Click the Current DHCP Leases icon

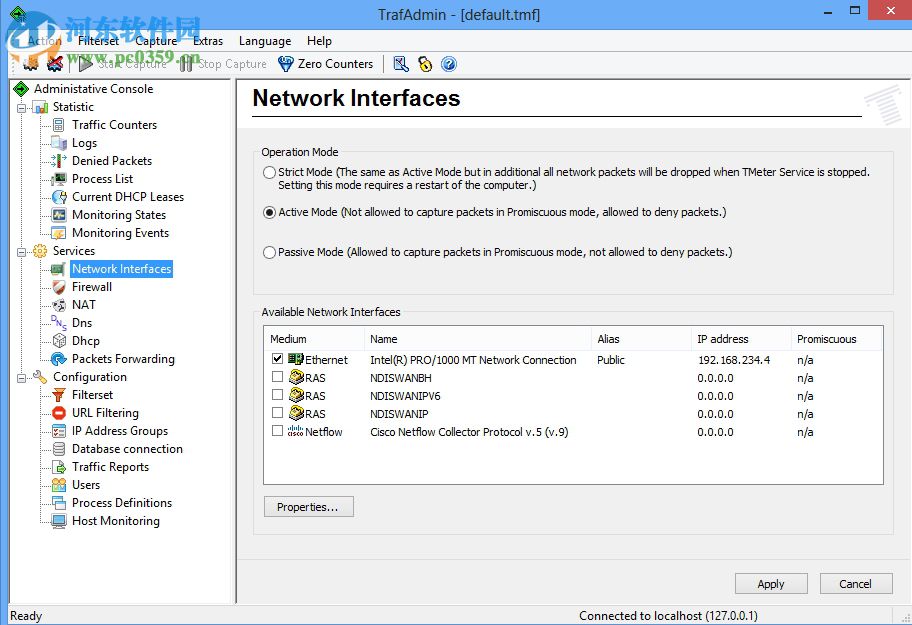click(59, 197)
